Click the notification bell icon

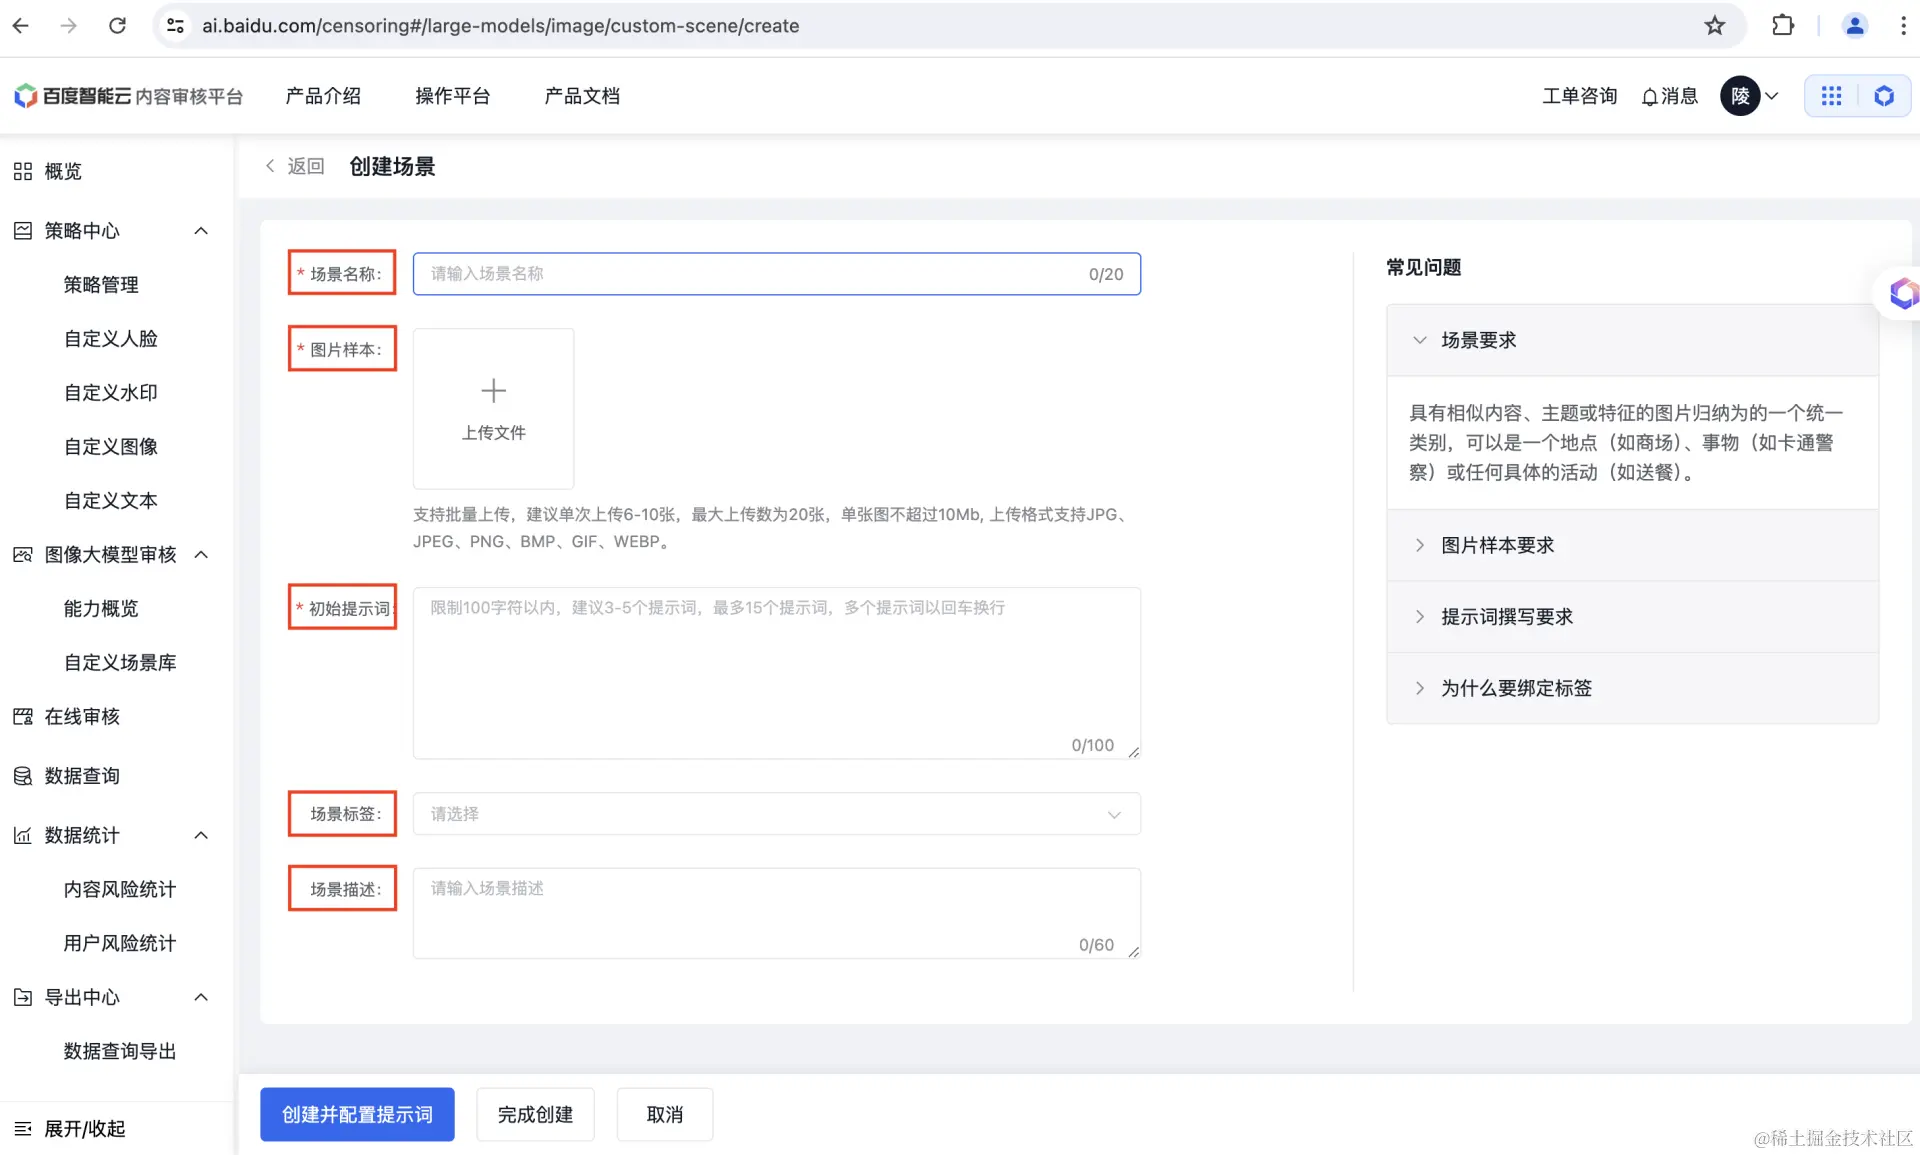1650,97
